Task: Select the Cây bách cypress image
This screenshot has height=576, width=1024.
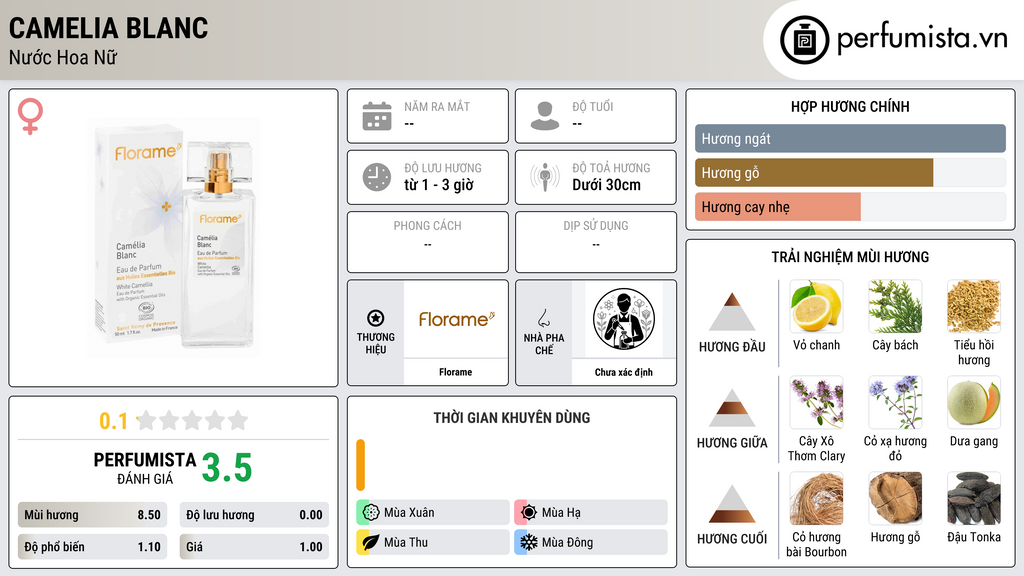Action: coord(895,306)
